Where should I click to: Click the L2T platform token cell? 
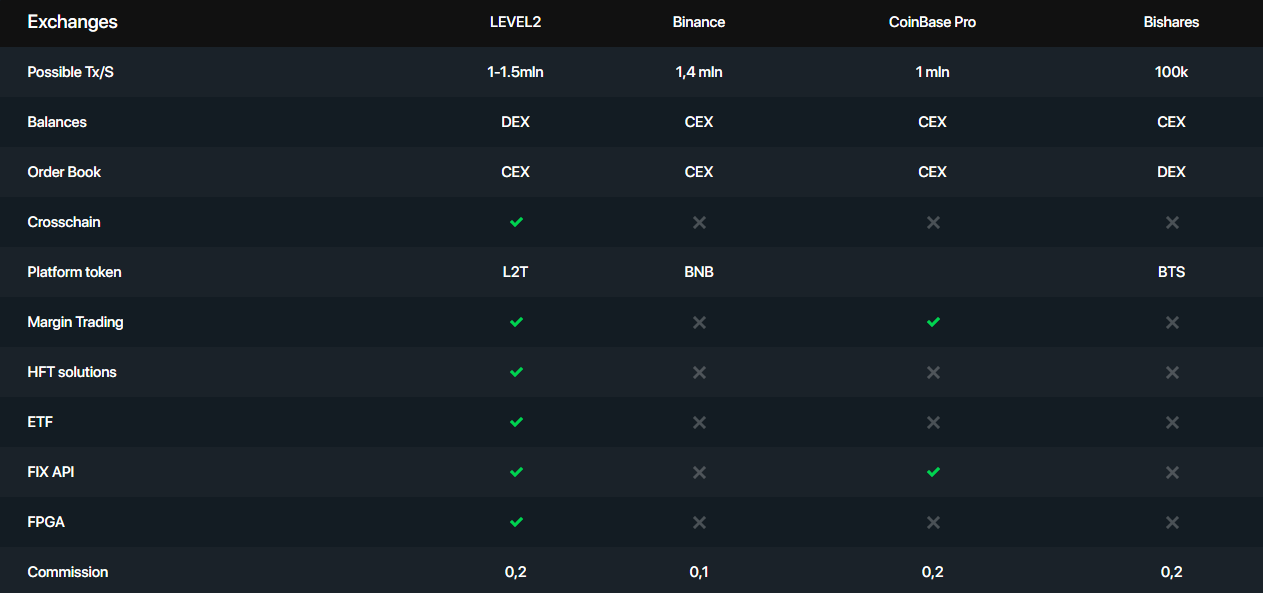516,272
